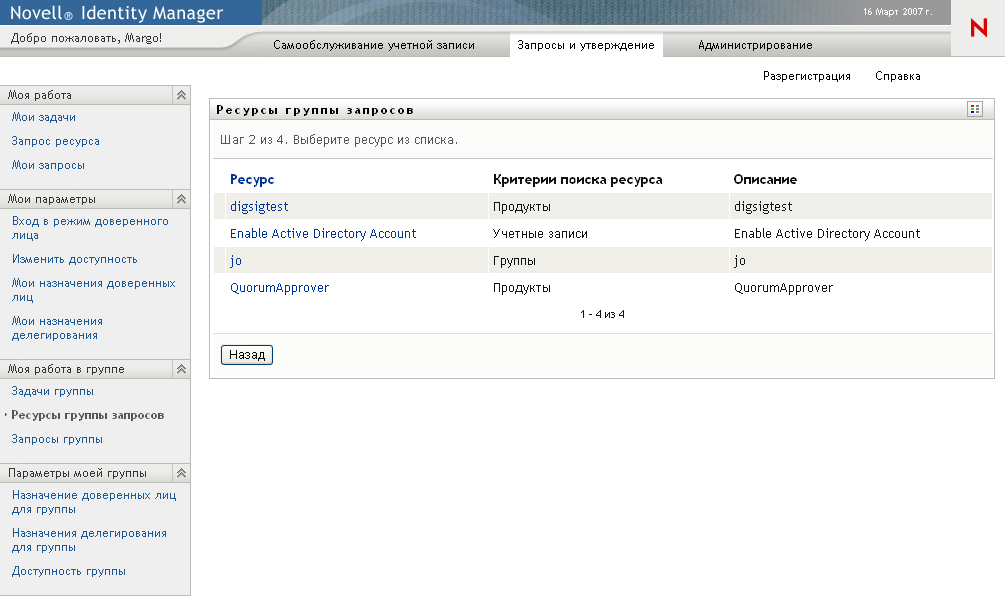The height and width of the screenshot is (598, 1005).
Task: Open the portlet display options icon
Action: 974,108
